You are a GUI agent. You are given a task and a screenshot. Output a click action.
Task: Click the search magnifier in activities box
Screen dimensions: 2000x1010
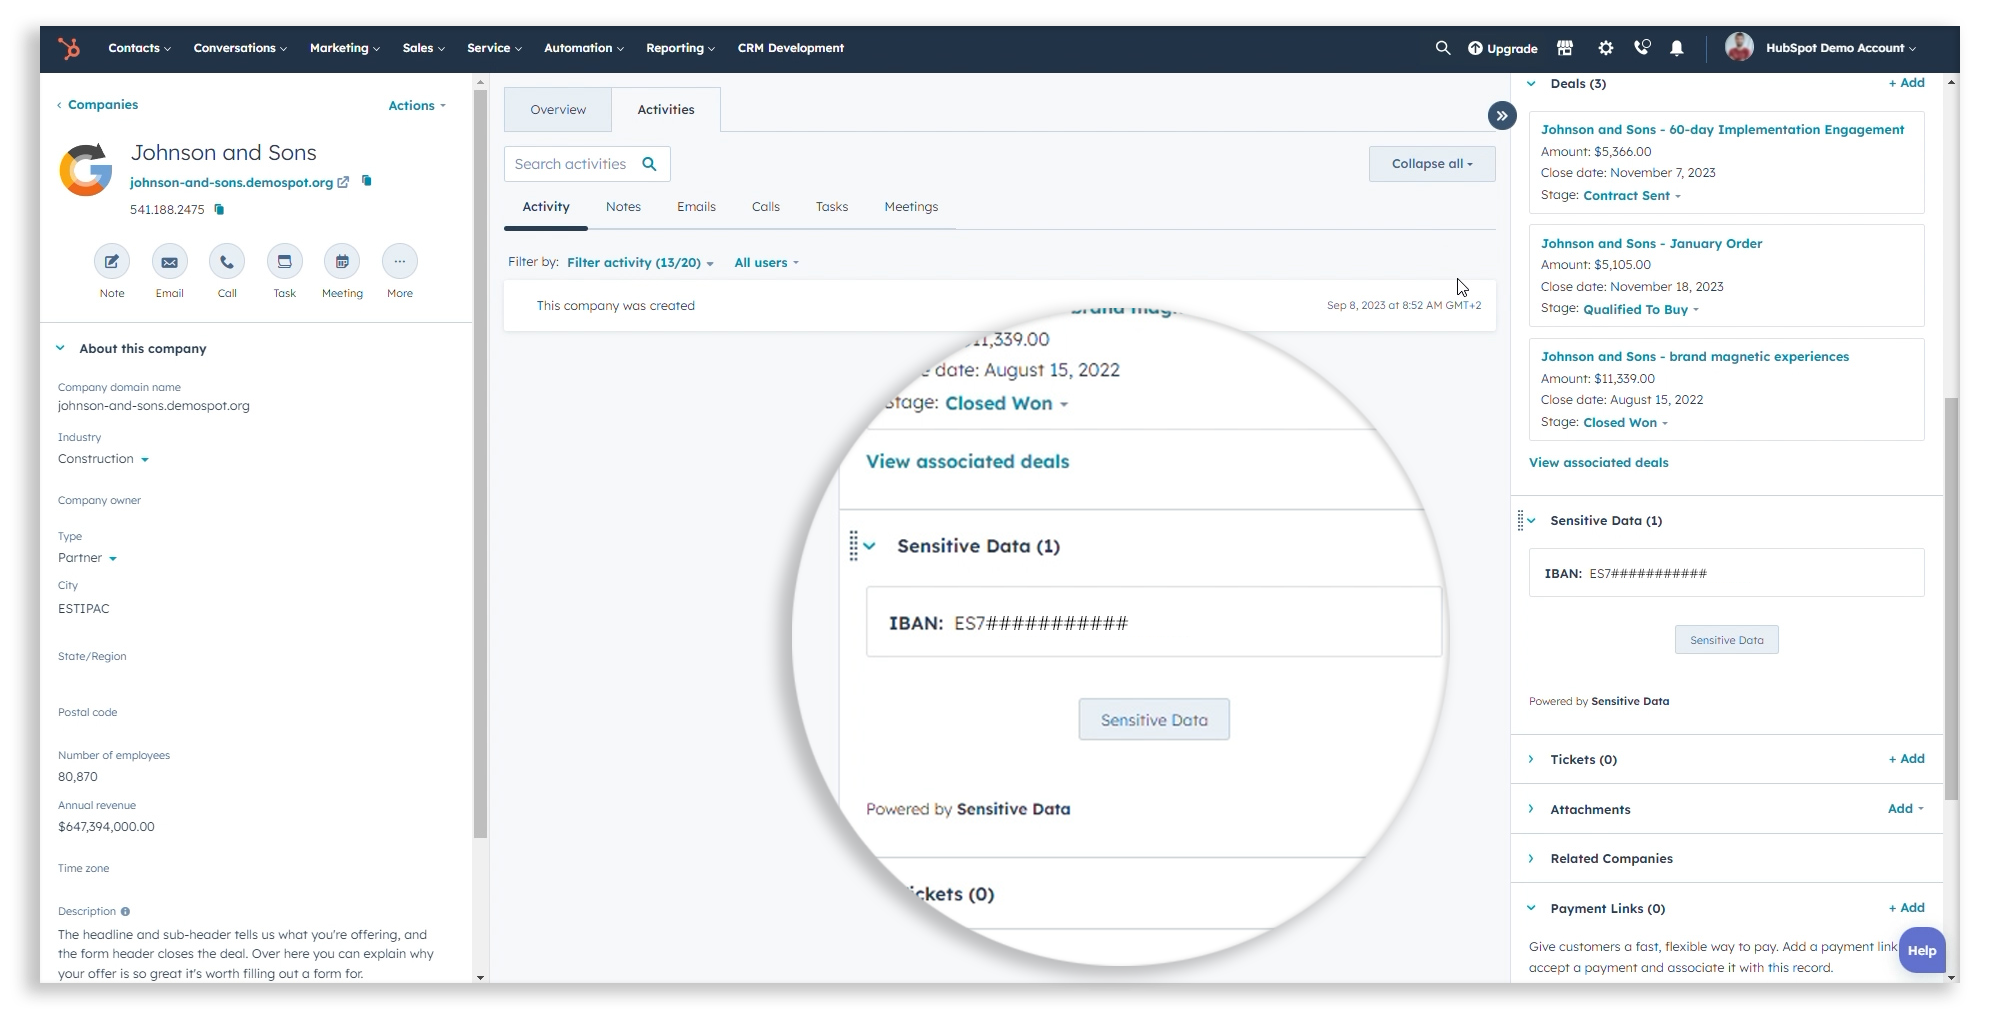click(x=649, y=164)
